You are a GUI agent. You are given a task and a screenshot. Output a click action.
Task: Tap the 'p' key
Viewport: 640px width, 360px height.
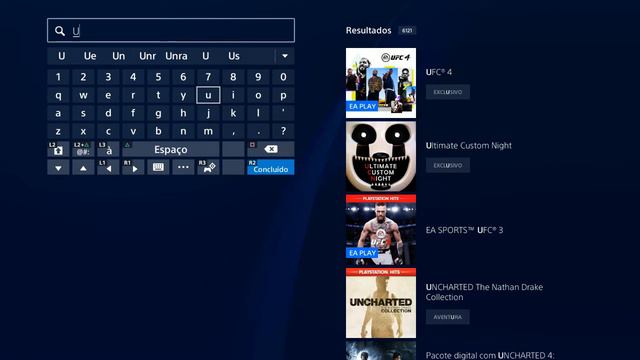[x=283, y=95]
